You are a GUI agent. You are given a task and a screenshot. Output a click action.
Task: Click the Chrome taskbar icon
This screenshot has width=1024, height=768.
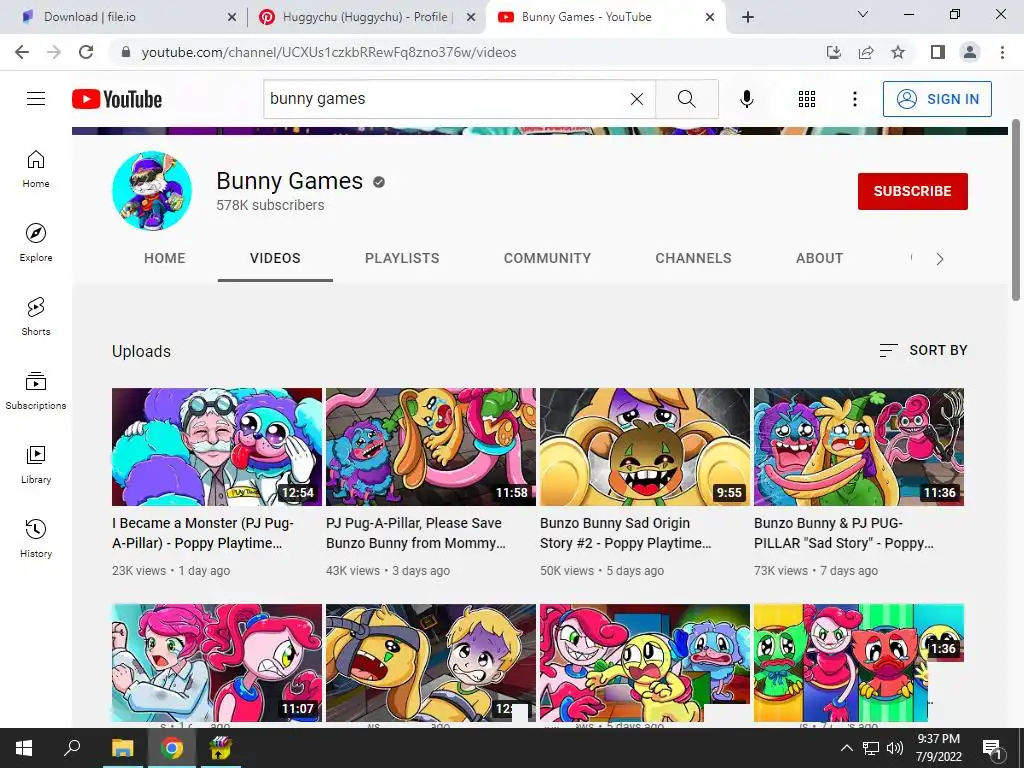[172, 748]
